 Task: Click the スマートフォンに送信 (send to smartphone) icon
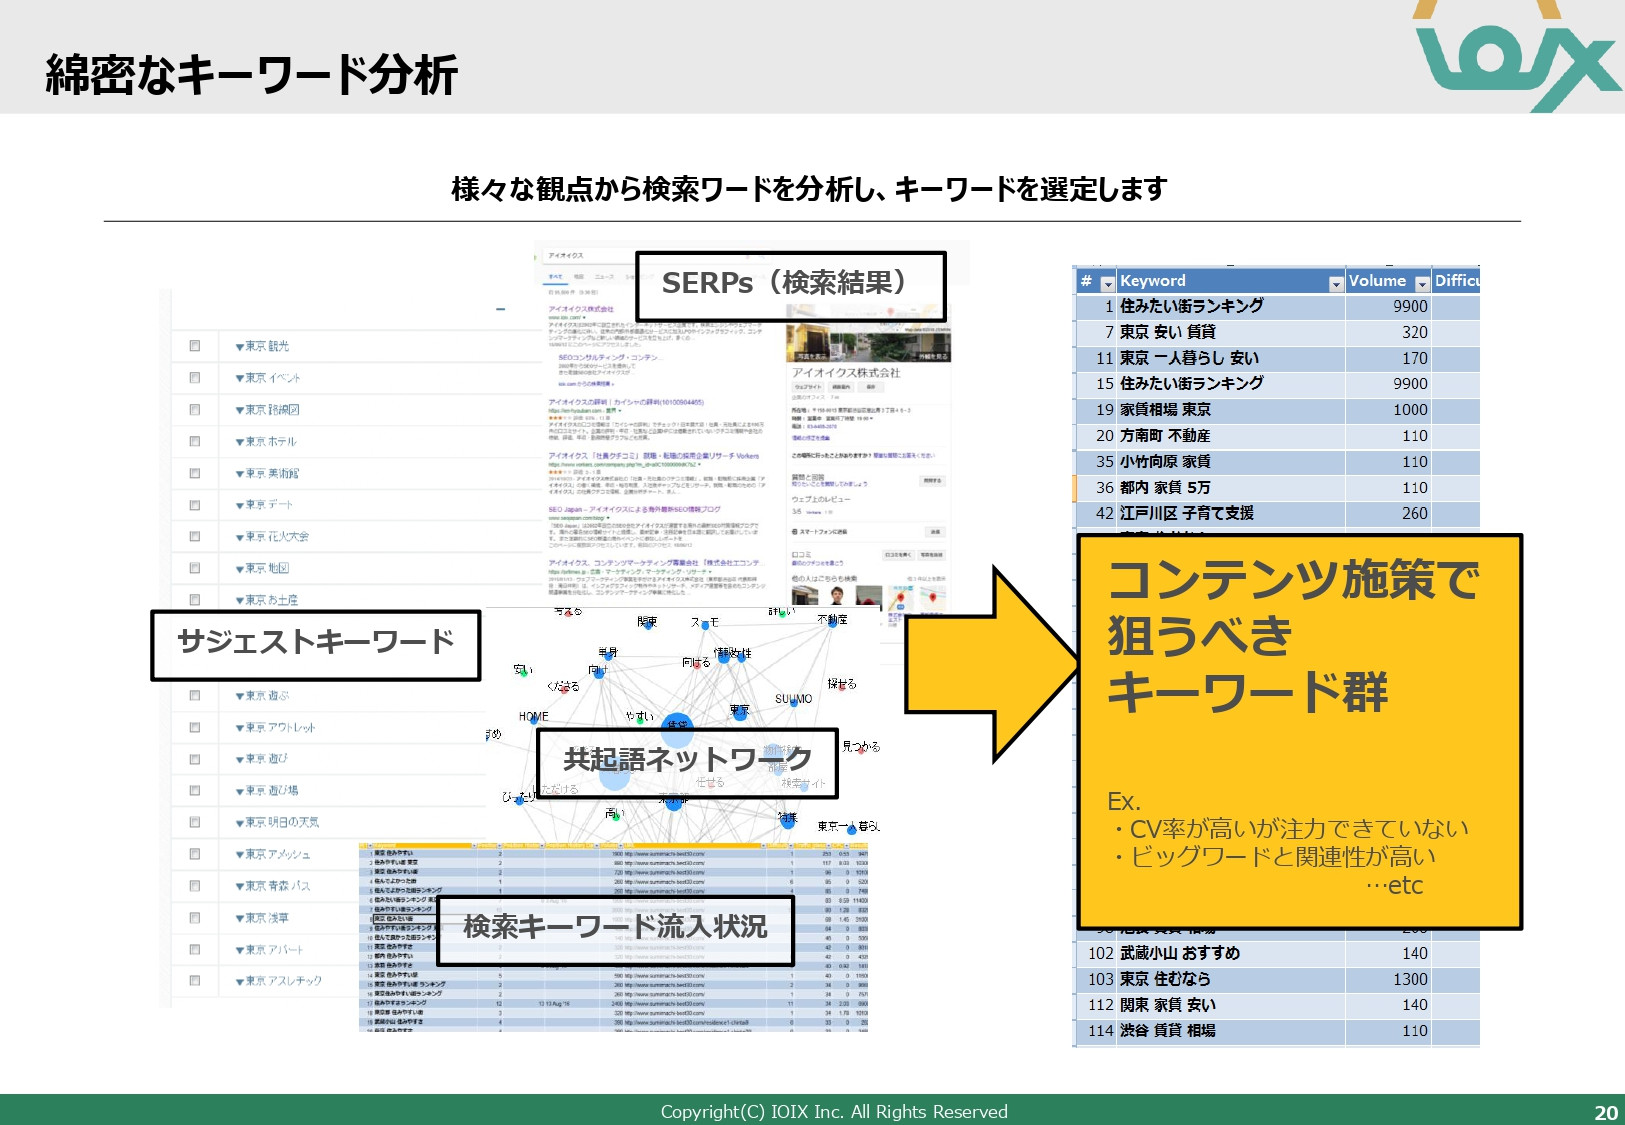[x=796, y=531]
